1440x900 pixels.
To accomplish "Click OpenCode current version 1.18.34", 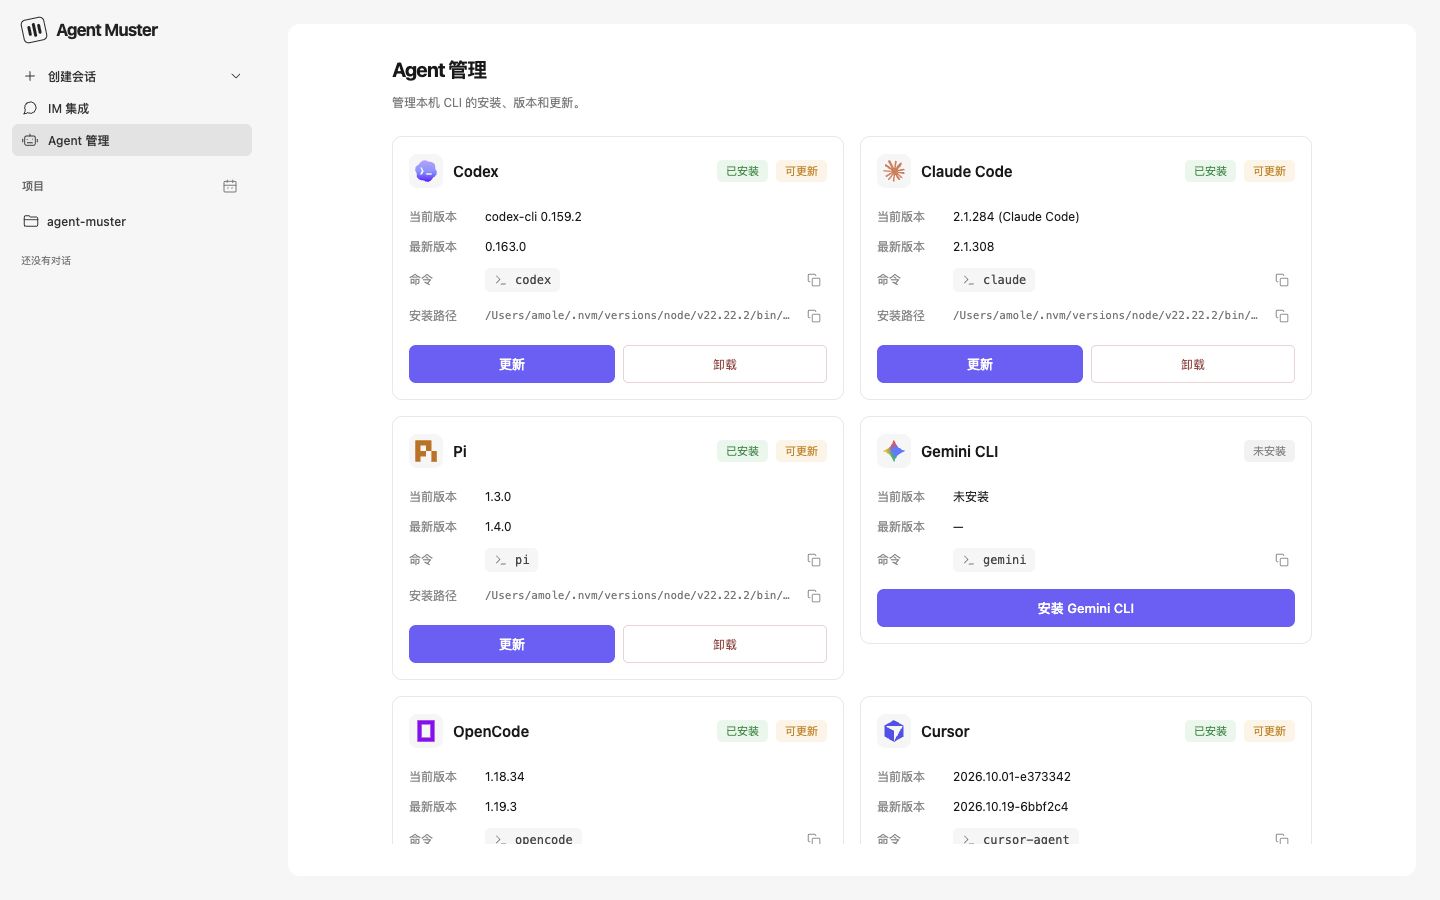I will tap(504, 776).
